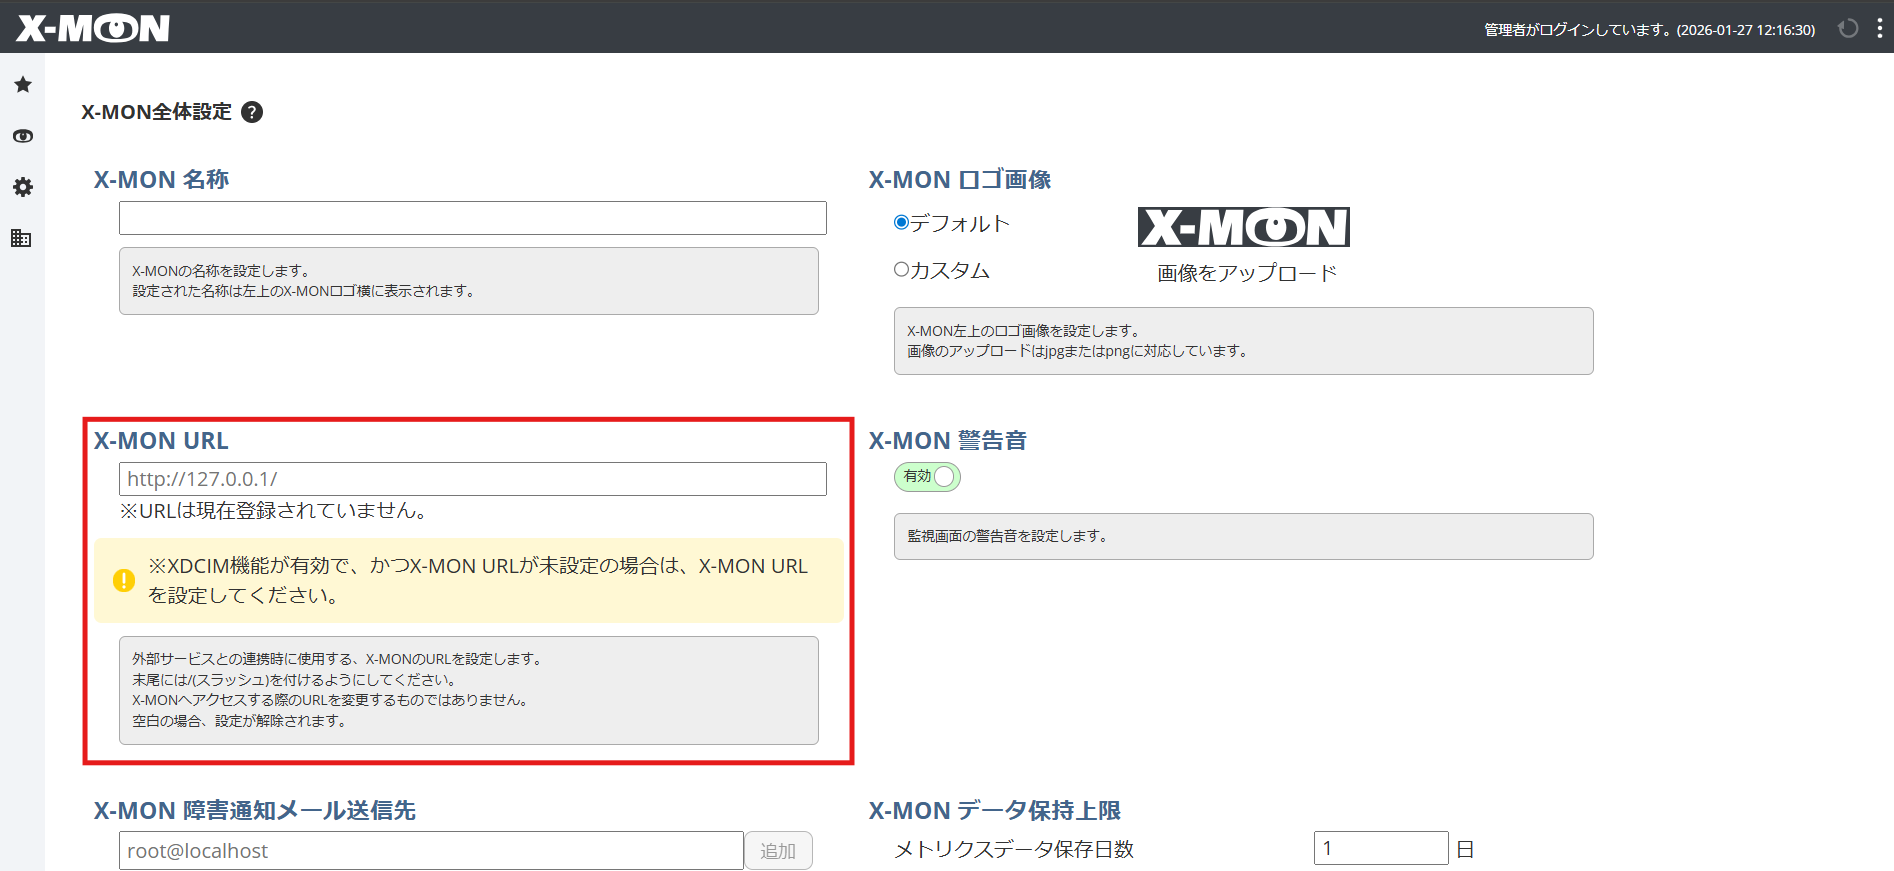Click the X-MON全体設定 page title
This screenshot has width=1894, height=871.
pos(156,112)
